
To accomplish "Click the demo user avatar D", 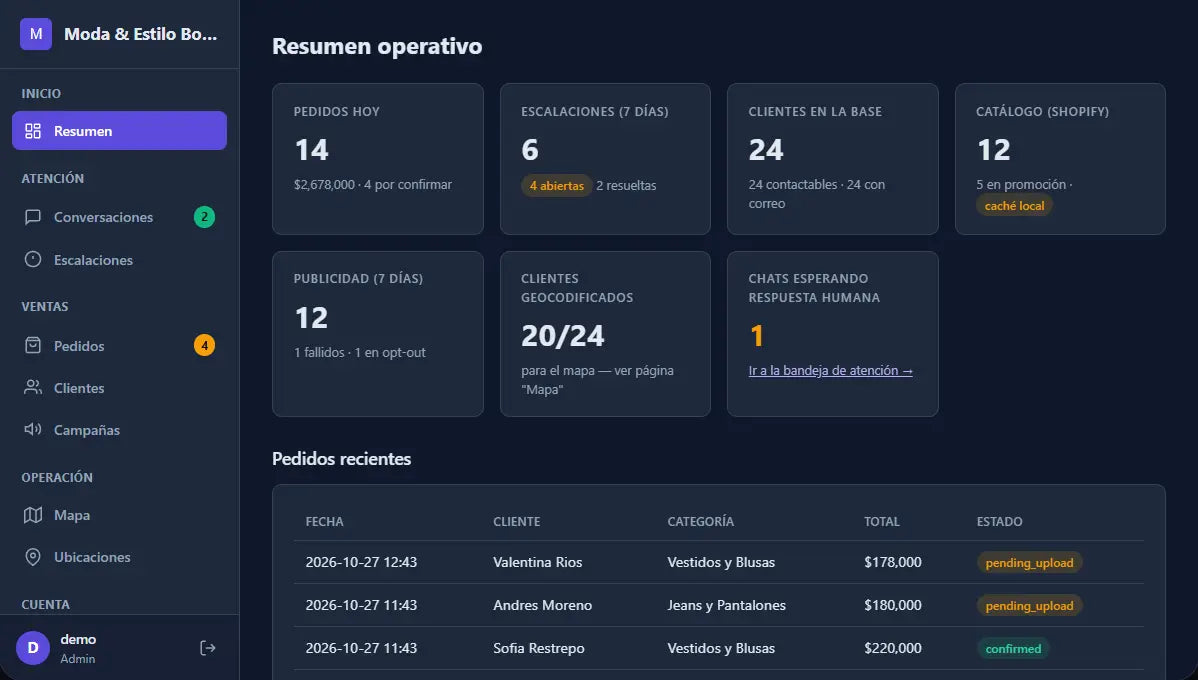I will pos(33,648).
